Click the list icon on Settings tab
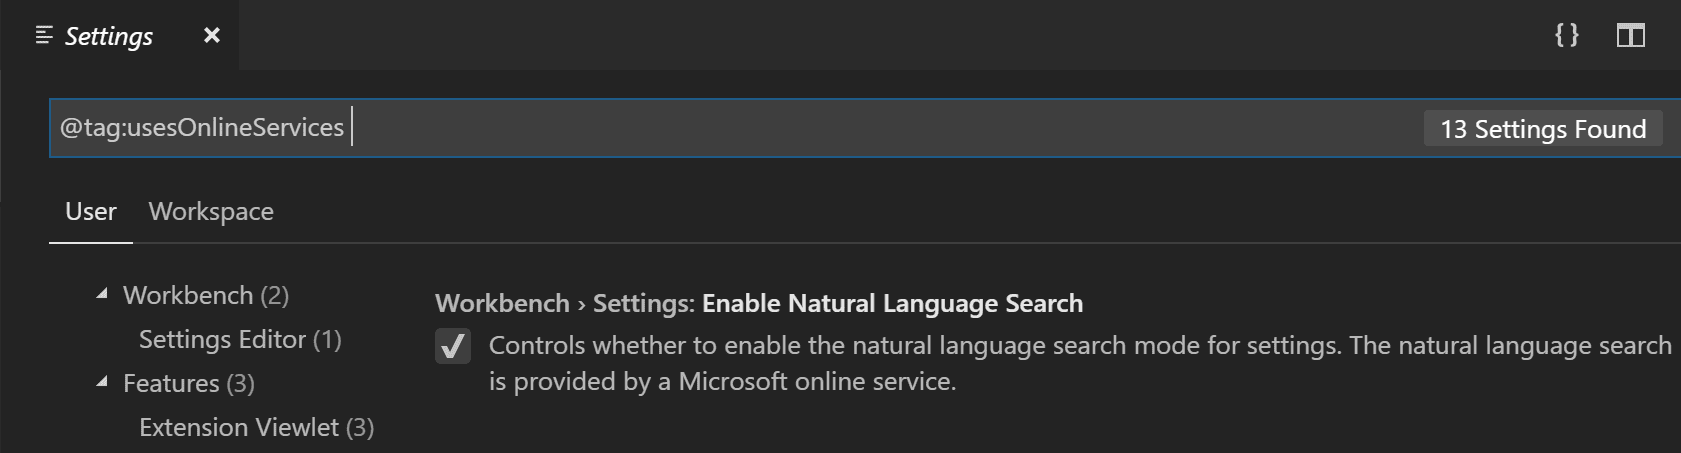Viewport: 1681px width, 453px height. [x=44, y=36]
